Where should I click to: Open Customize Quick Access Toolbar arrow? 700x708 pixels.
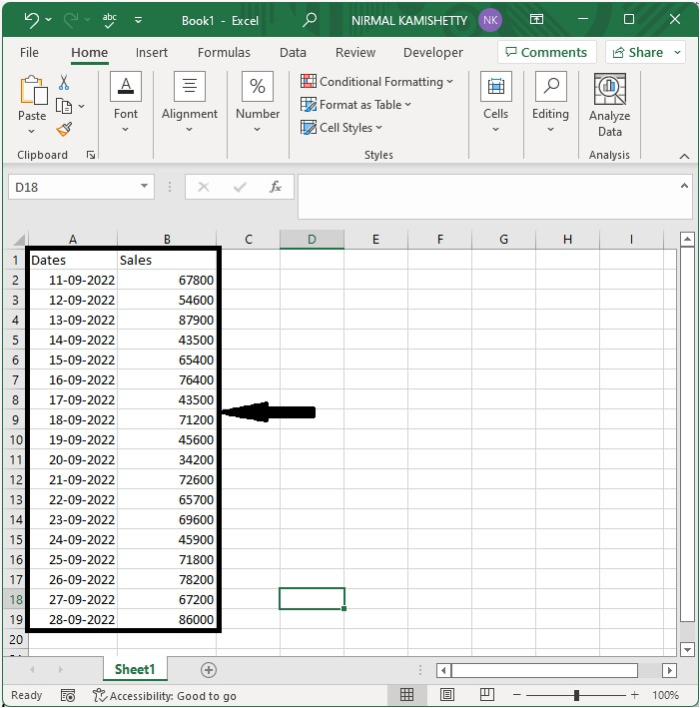tap(138, 20)
